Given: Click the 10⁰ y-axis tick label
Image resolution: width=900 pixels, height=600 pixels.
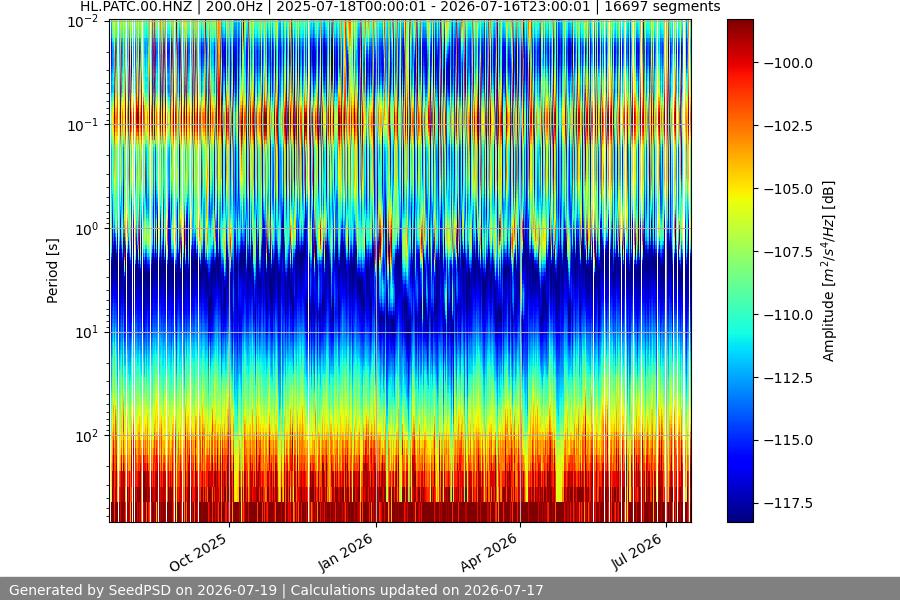Looking at the screenshot, I should (87, 229).
